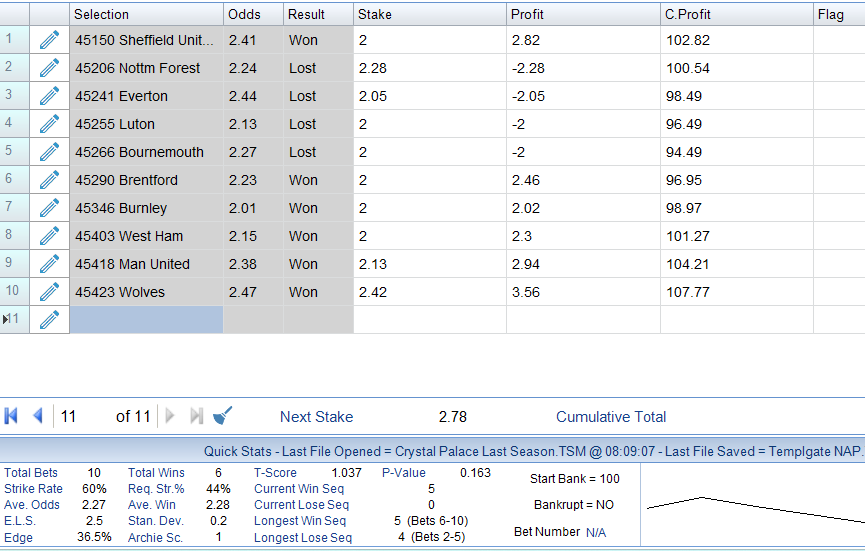This screenshot has width=865, height=551.
Task: Select Stake cell for Wolves bet
Action: 430,292
